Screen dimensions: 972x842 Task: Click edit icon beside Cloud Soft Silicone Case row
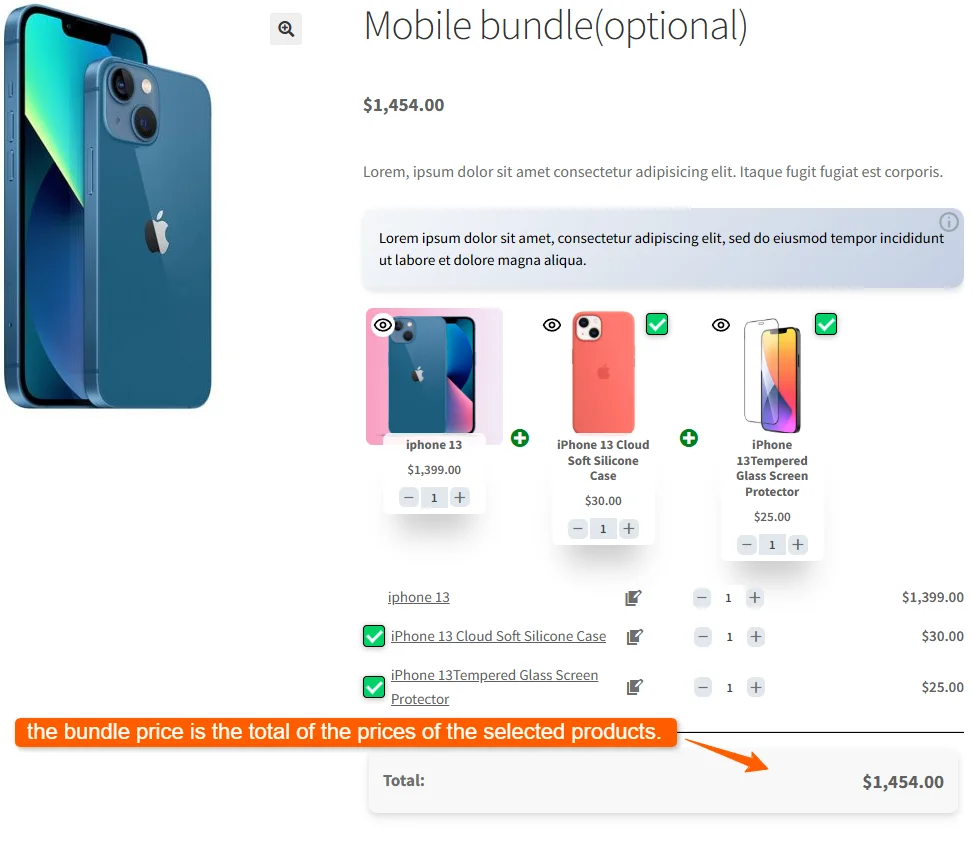click(x=635, y=637)
